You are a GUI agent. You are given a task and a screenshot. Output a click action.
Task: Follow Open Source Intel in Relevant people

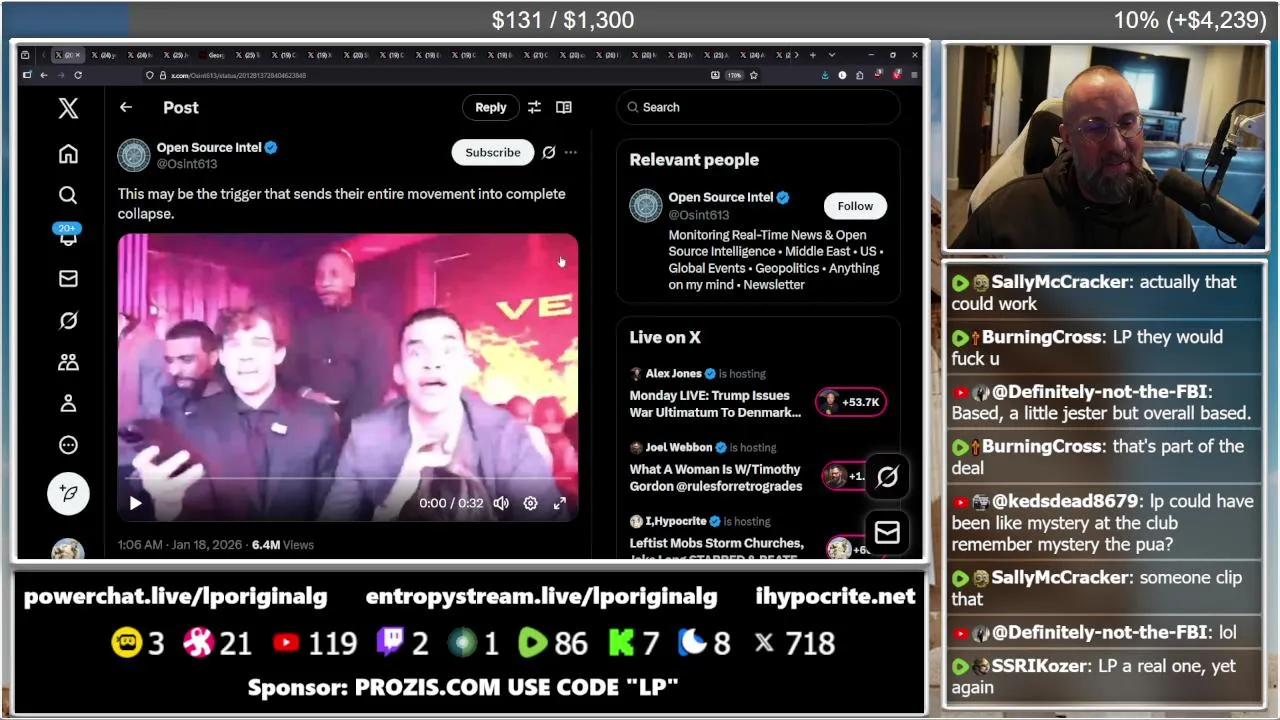[x=855, y=206]
